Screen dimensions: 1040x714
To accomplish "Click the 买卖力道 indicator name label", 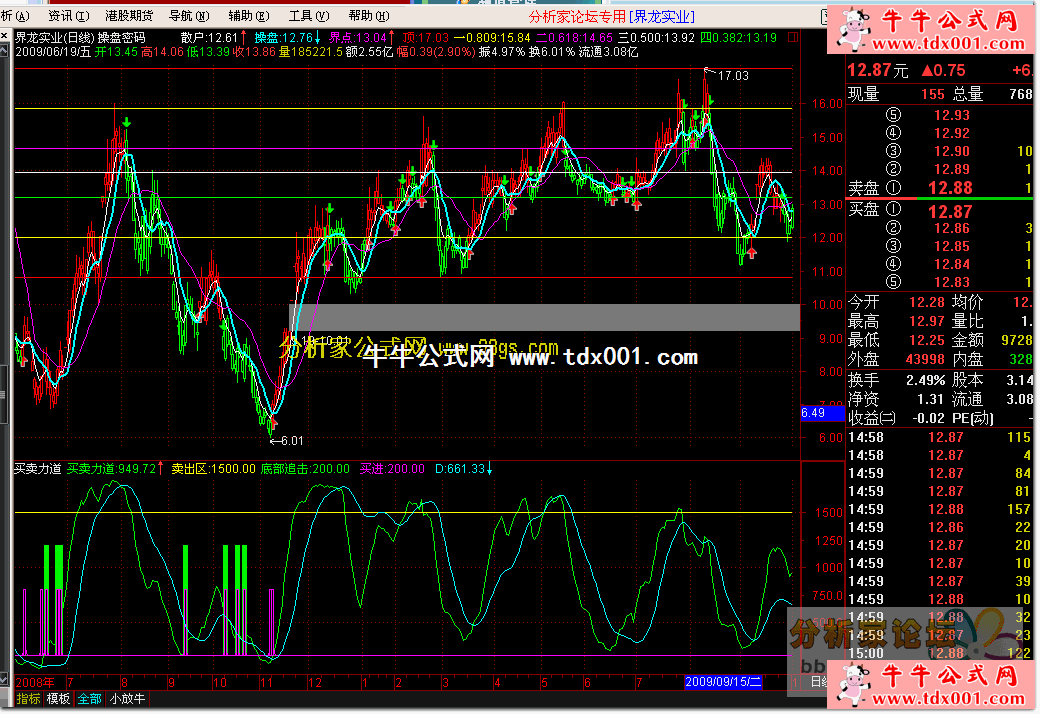I will pos(37,468).
